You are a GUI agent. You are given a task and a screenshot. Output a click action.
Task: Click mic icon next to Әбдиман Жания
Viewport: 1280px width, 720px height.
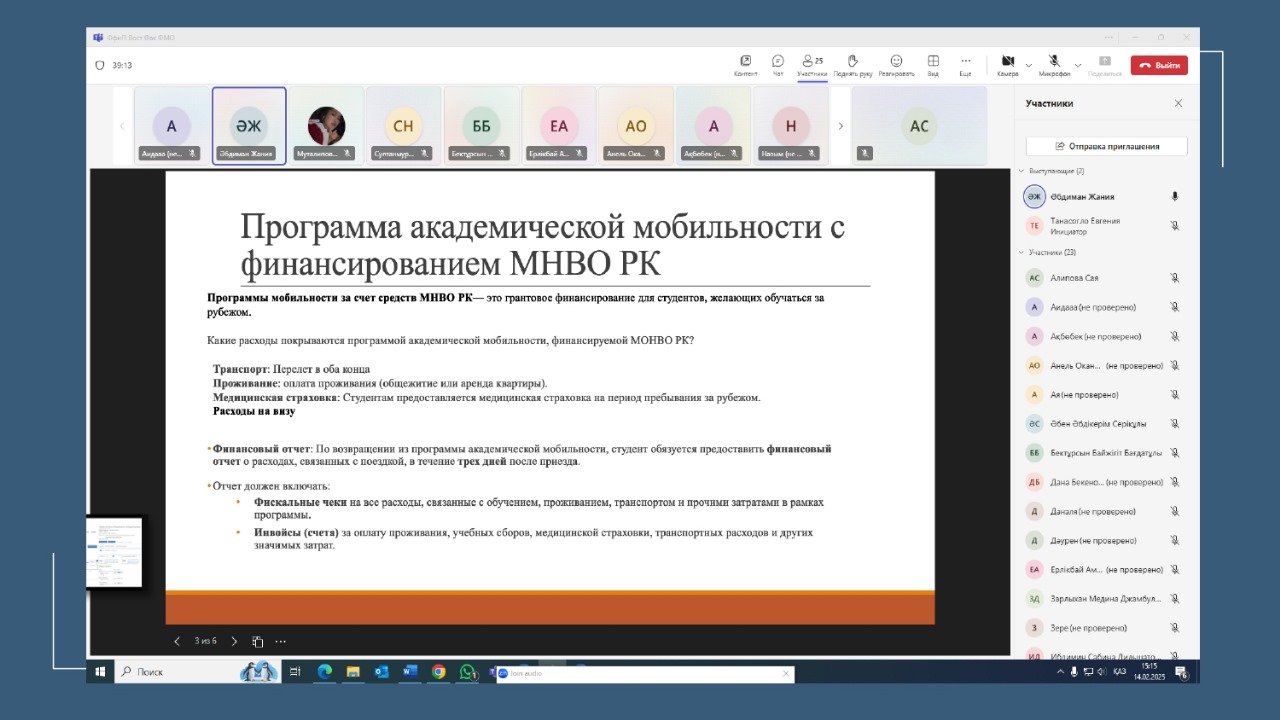(x=1175, y=197)
